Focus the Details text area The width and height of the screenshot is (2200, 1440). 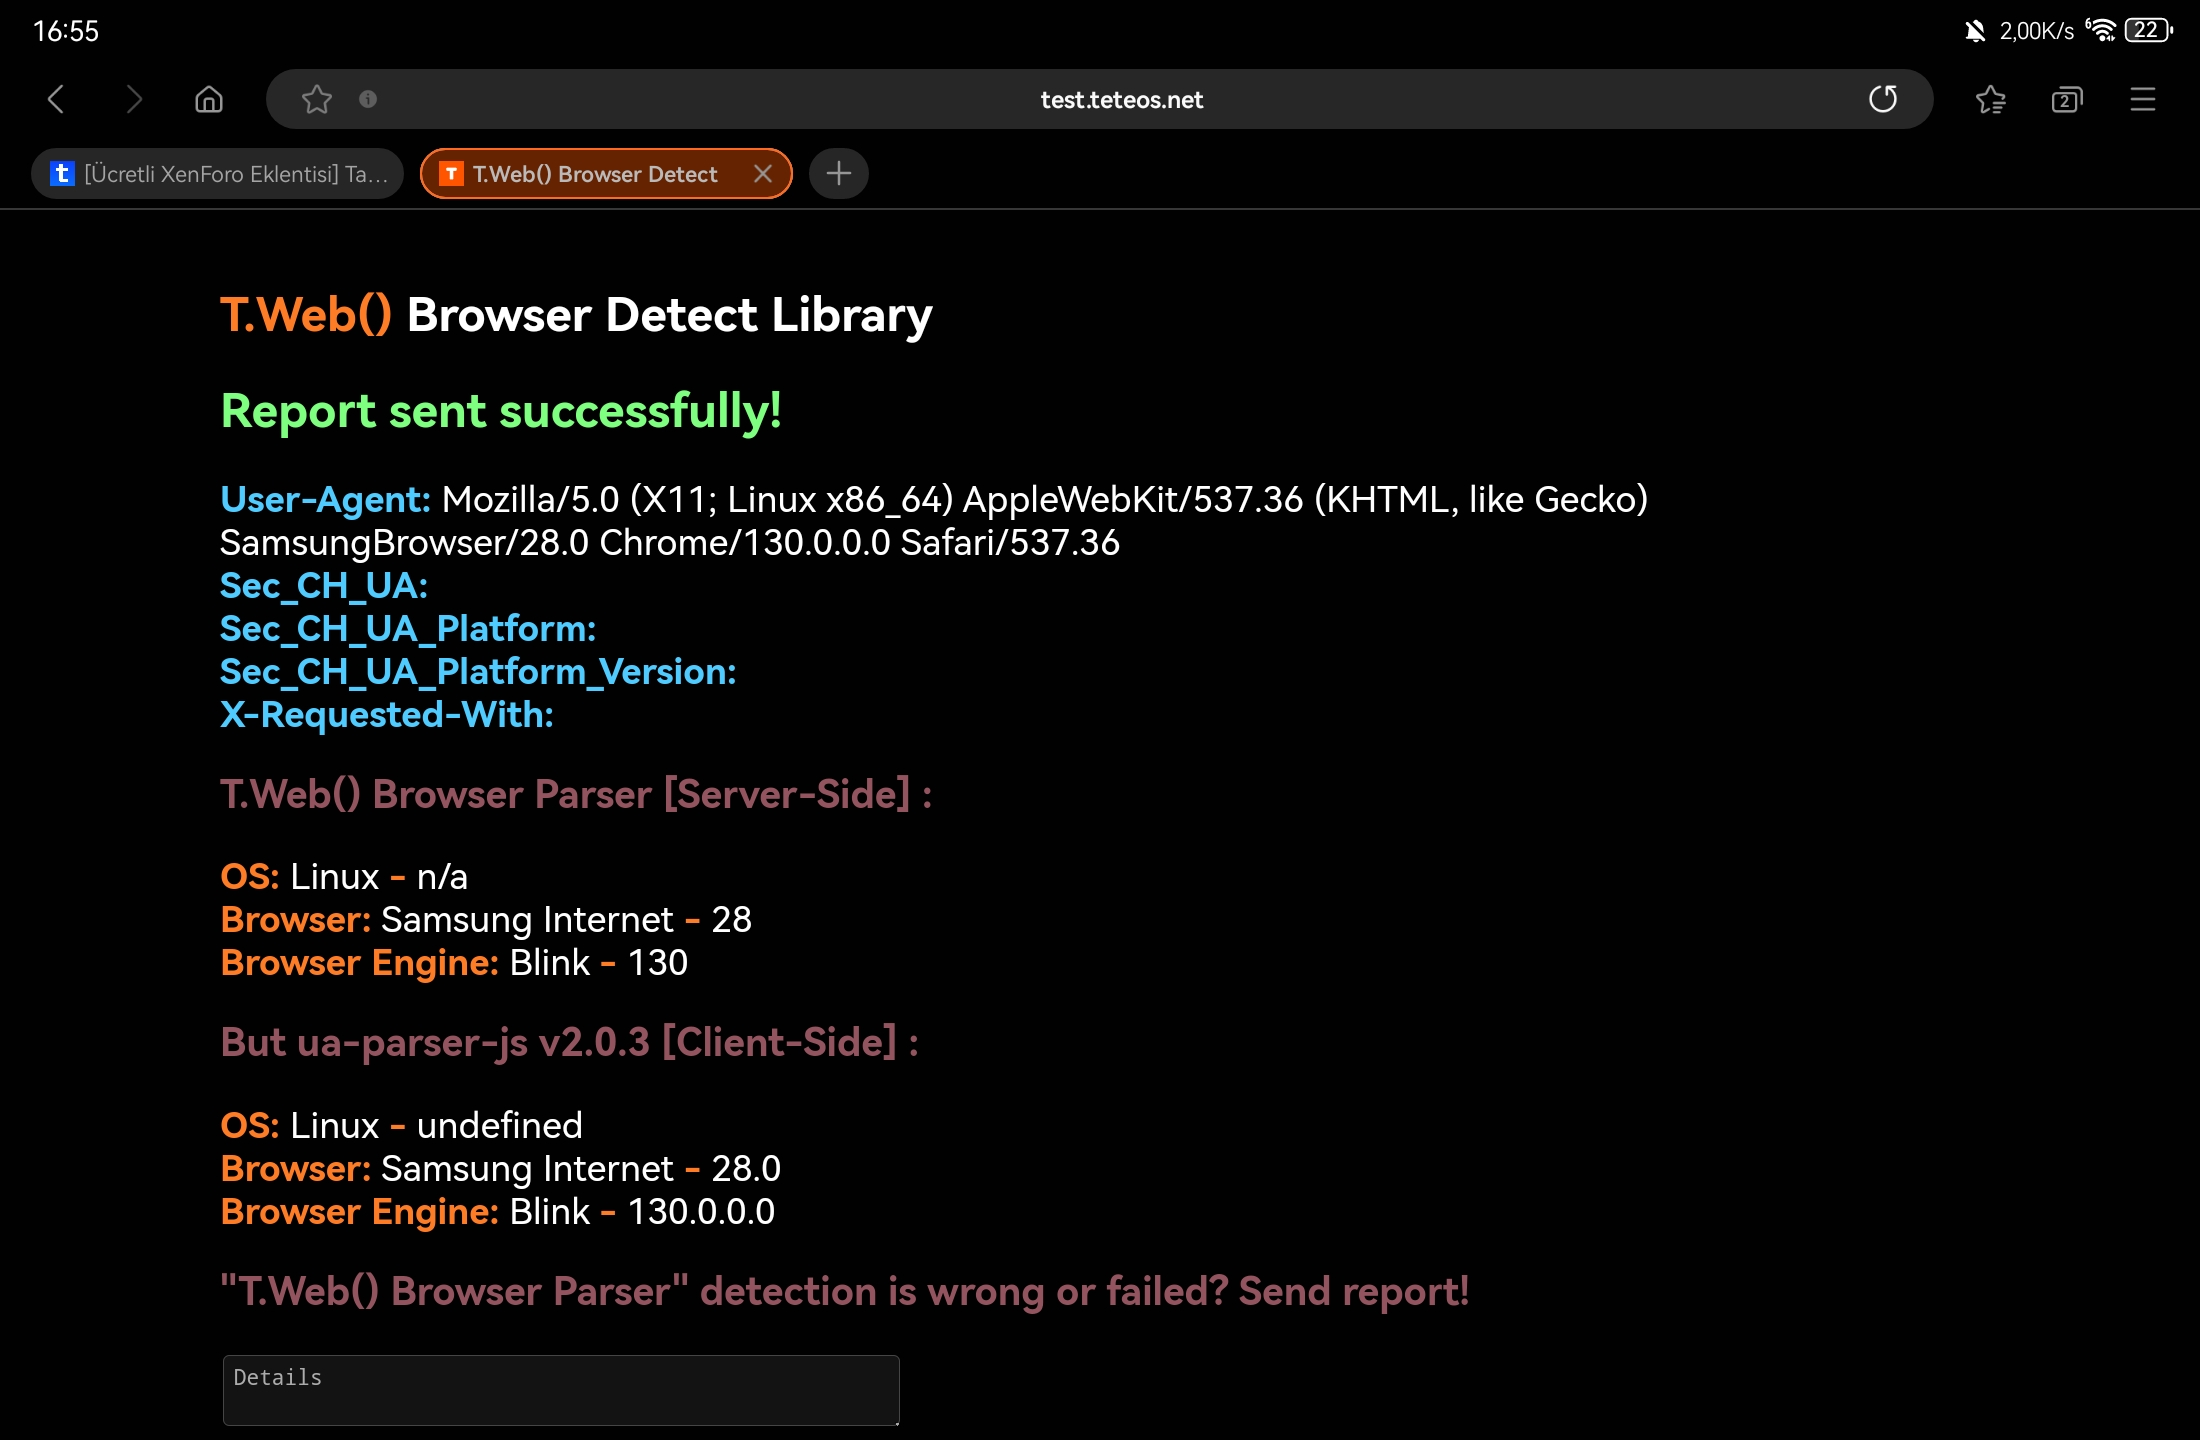[561, 1390]
